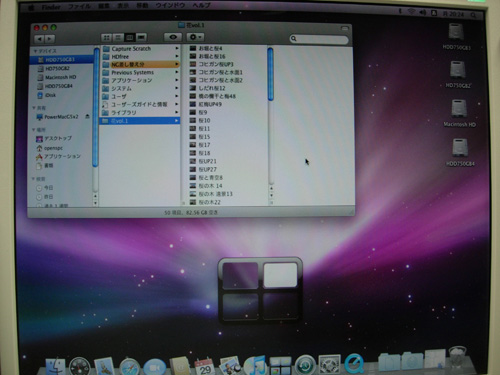
Task: Collapse the Devices sidebar section triangle
Action: pyautogui.click(x=35, y=51)
